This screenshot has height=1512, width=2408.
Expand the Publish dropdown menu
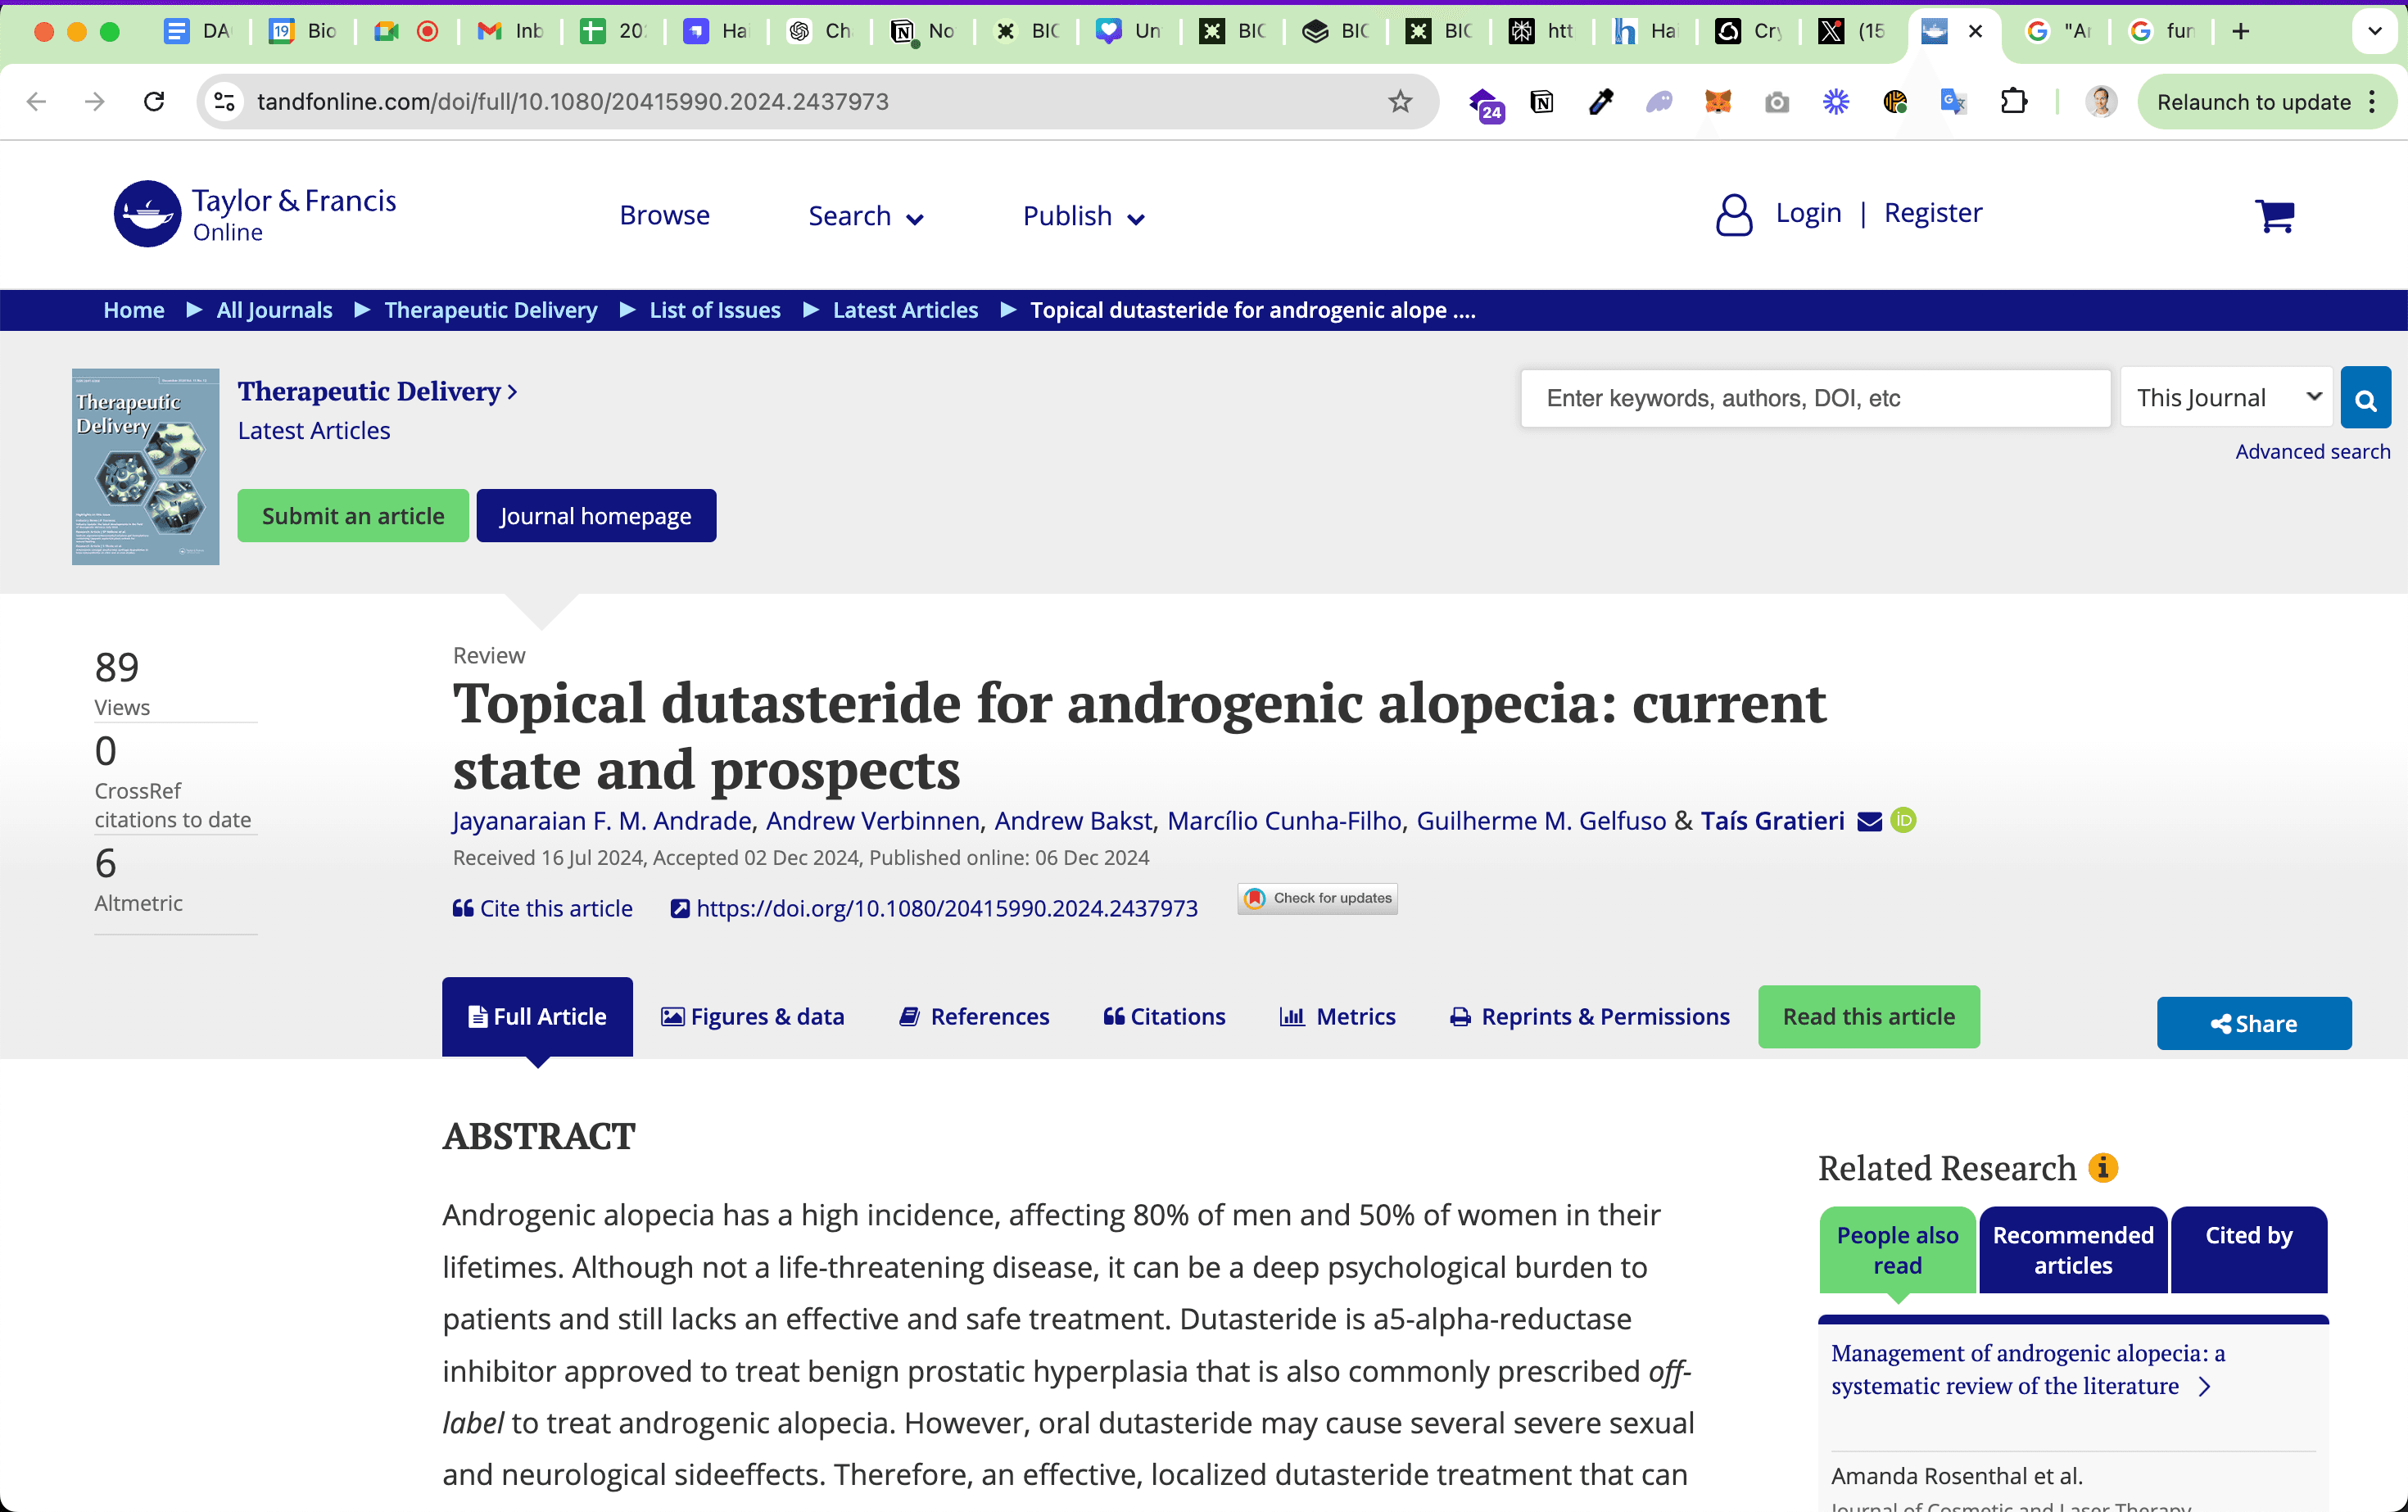point(1083,216)
